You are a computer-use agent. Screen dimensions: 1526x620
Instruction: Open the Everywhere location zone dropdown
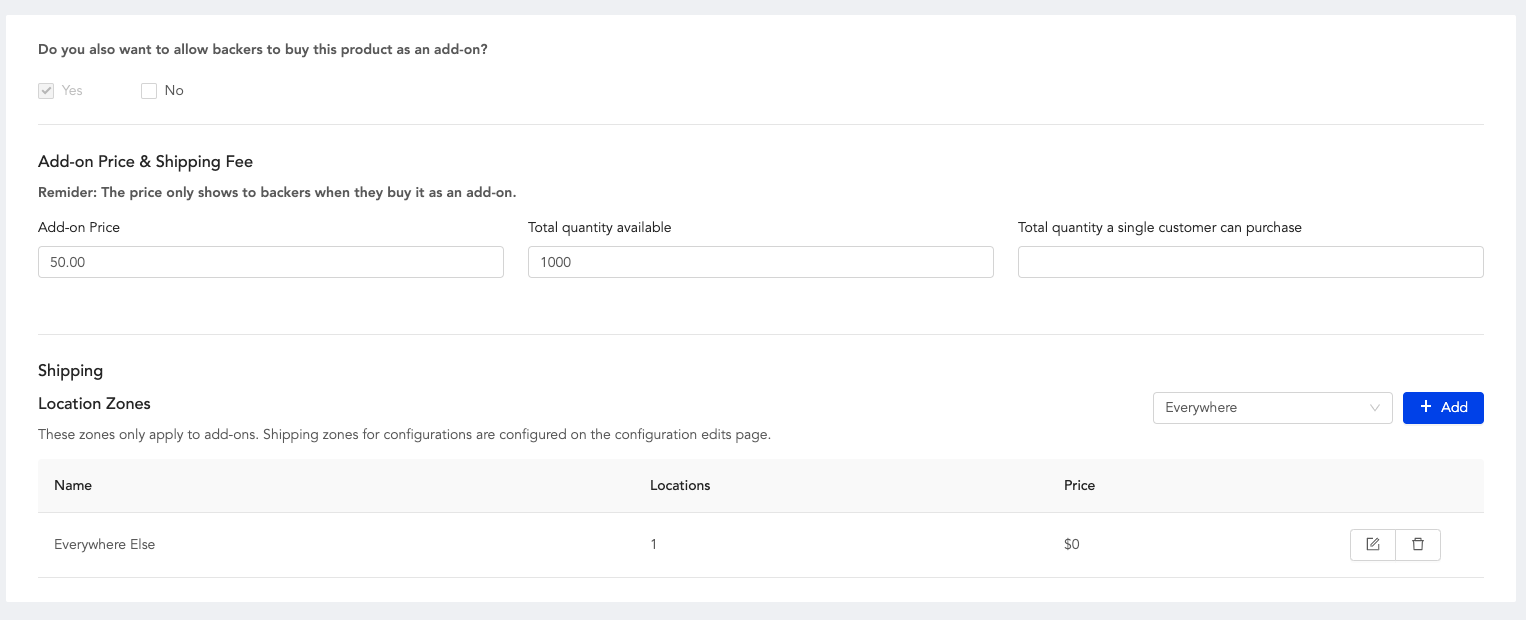[x=1260, y=408]
